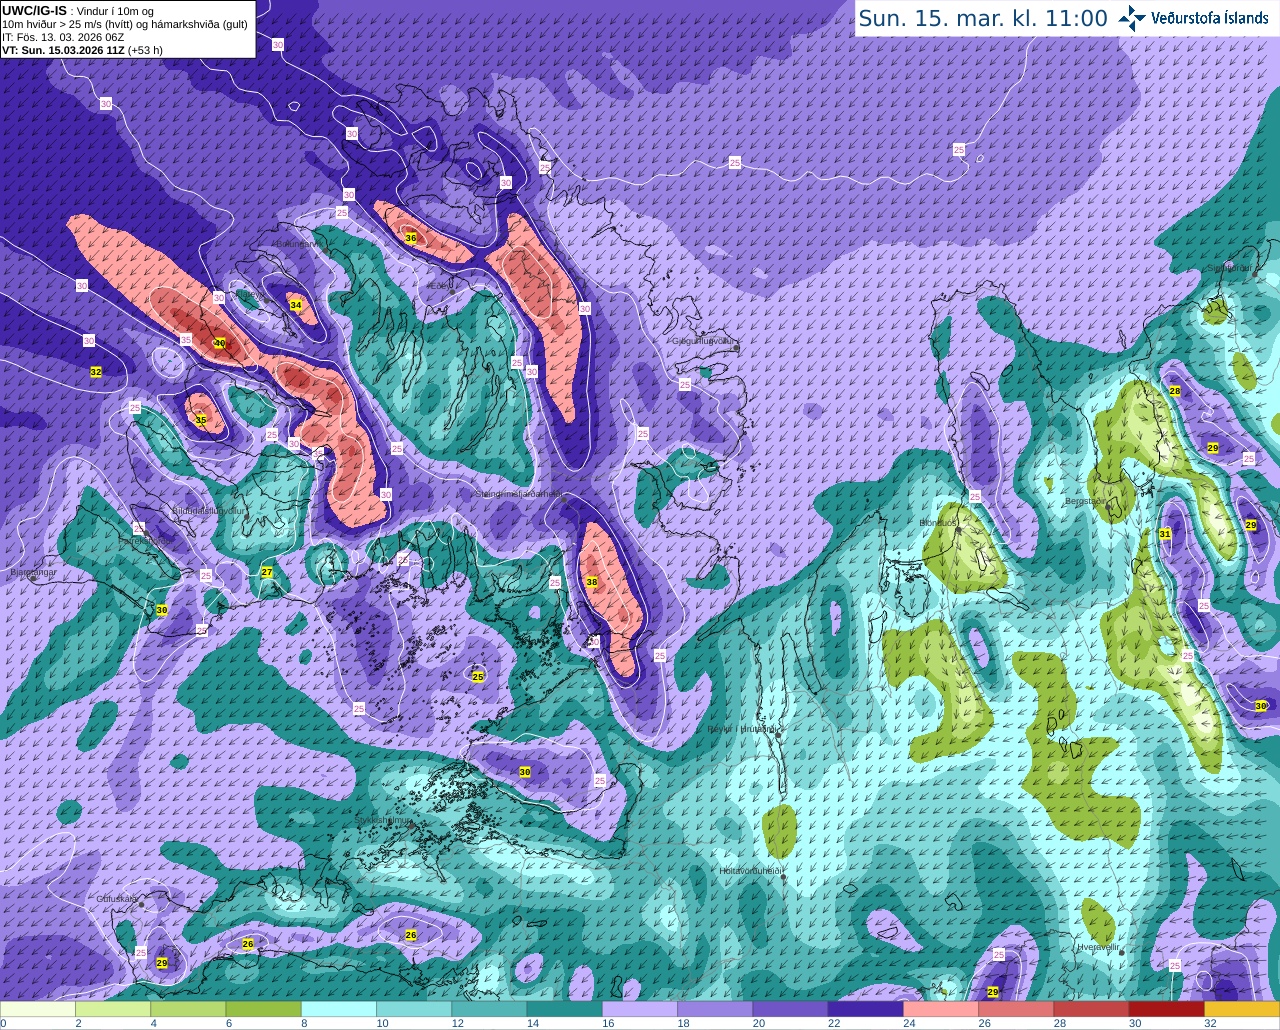Viewport: 1280px width, 1030px height.
Task: Select the orange legend swatch above 32 m/s
Action: point(1241,1009)
